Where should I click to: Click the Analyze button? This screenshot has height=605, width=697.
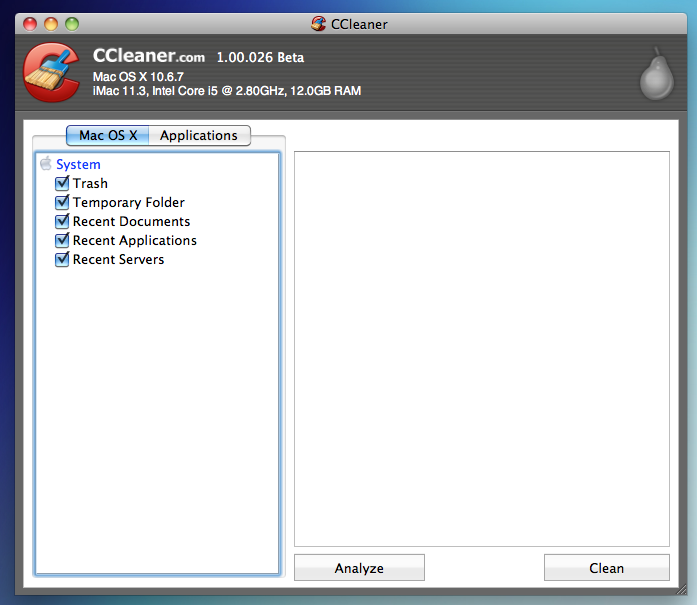click(x=359, y=568)
